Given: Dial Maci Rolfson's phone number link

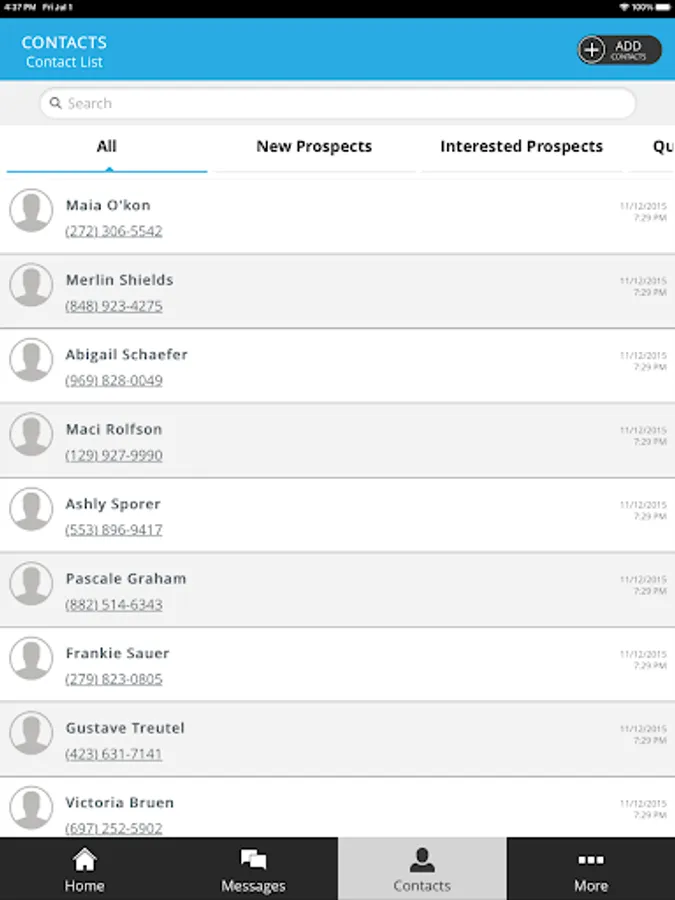Looking at the screenshot, I should pyautogui.click(x=114, y=455).
